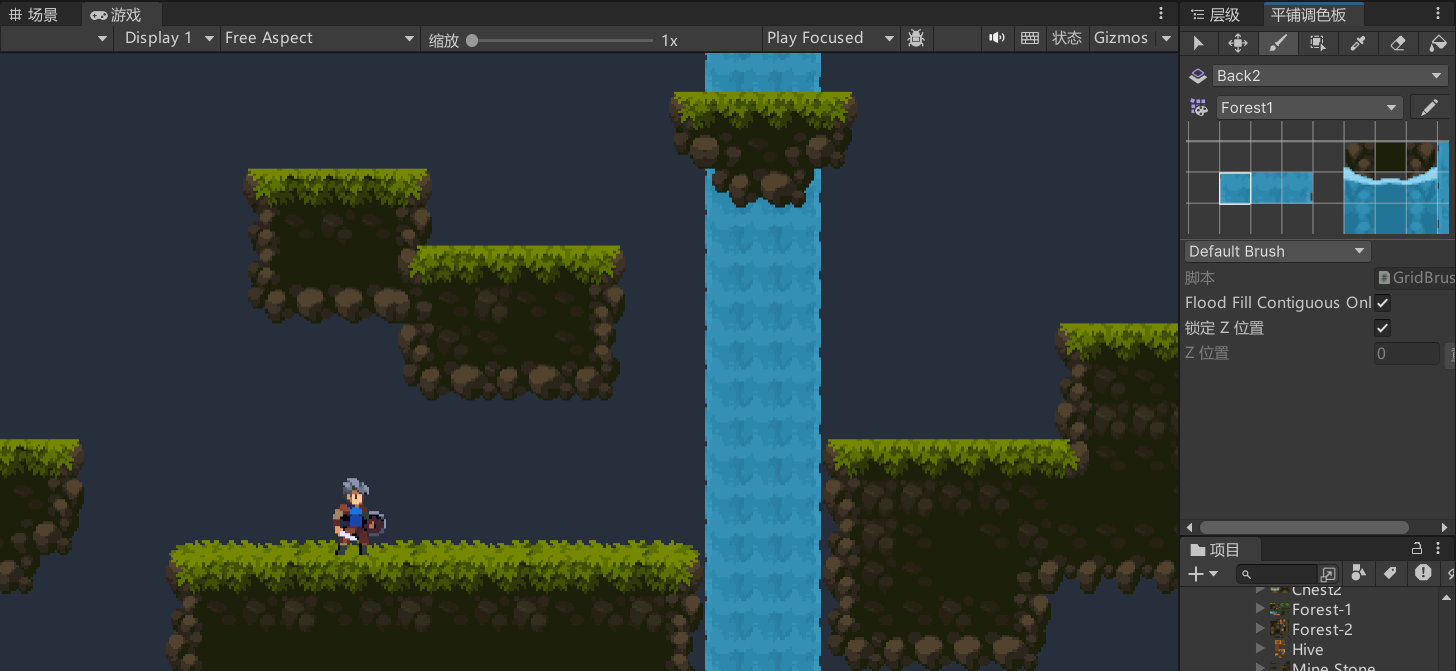Click the Project panel search field
The image size is (1456, 671).
(x=1280, y=574)
